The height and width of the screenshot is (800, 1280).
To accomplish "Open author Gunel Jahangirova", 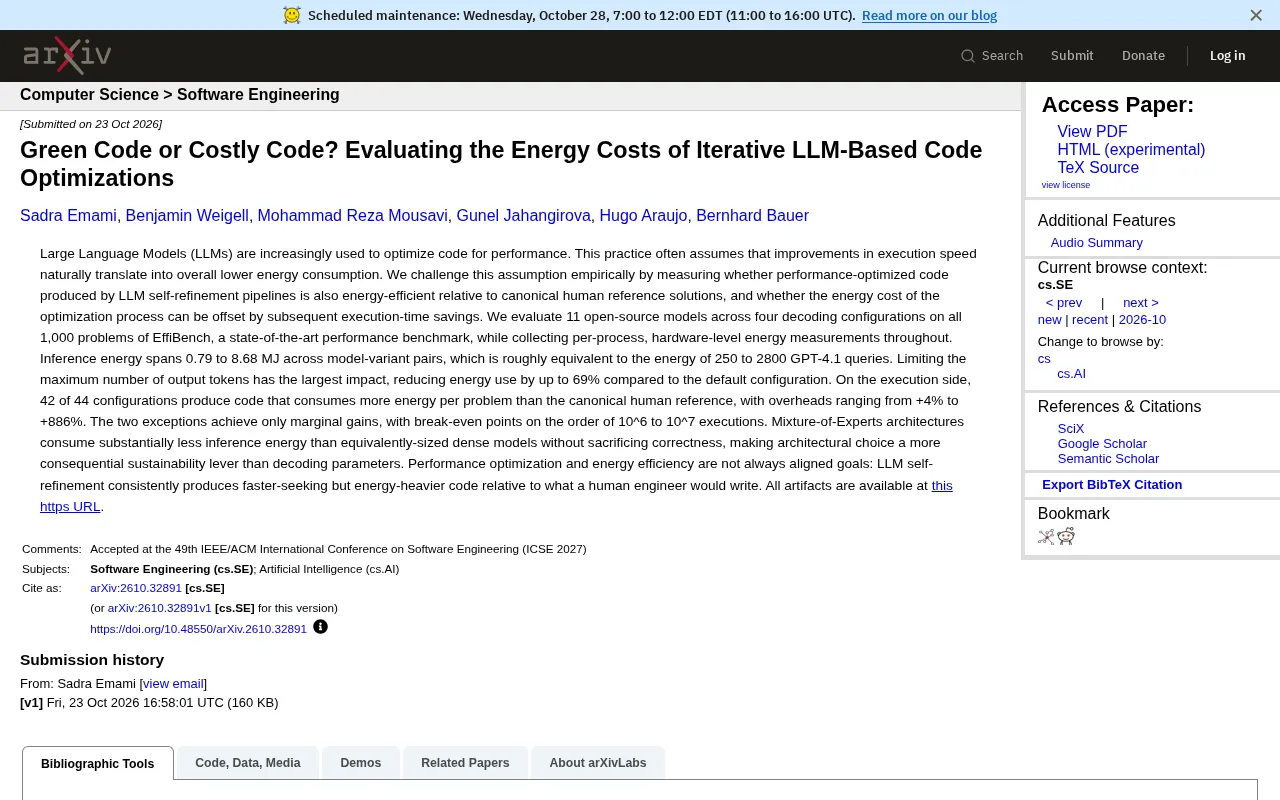I will [x=523, y=216].
